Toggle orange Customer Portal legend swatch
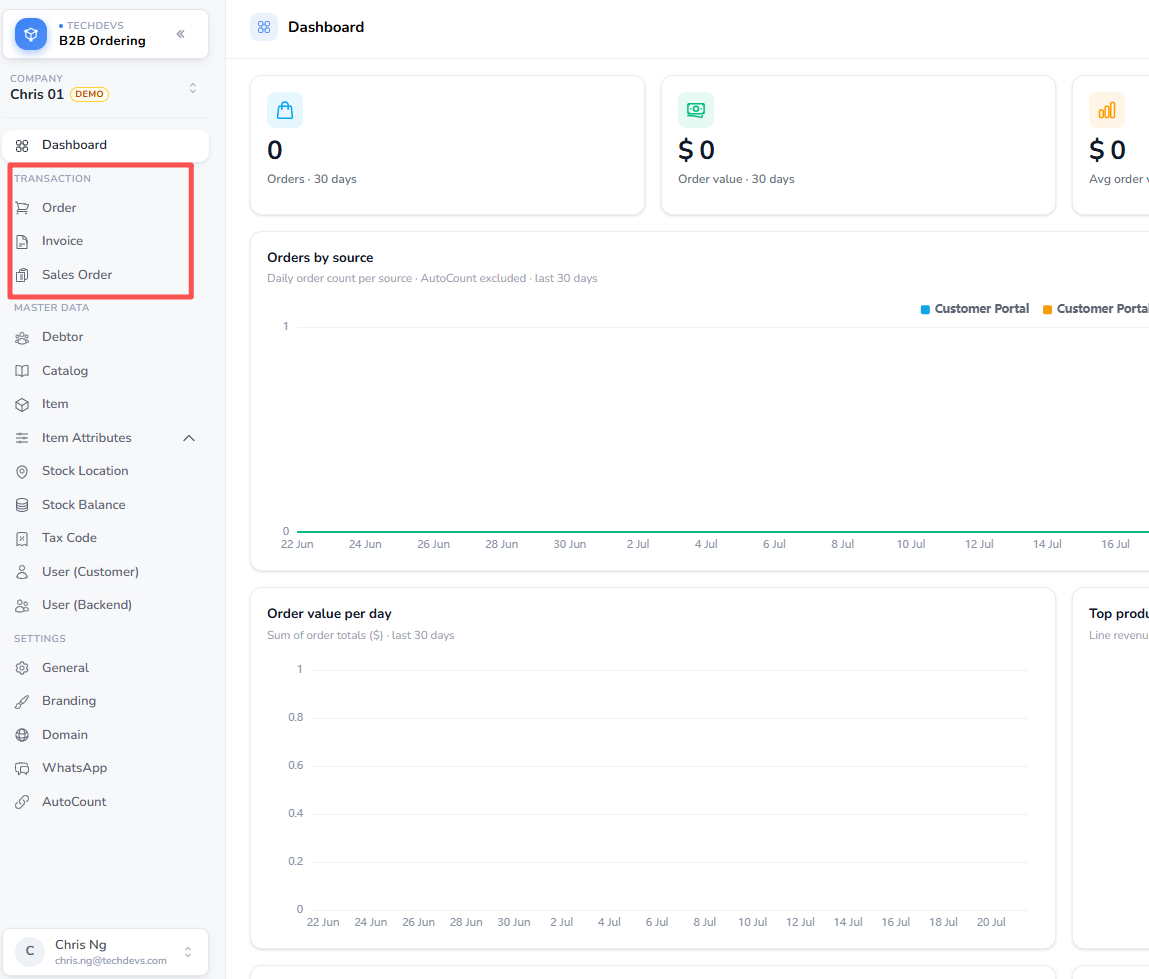This screenshot has width=1149, height=979. coord(1047,309)
